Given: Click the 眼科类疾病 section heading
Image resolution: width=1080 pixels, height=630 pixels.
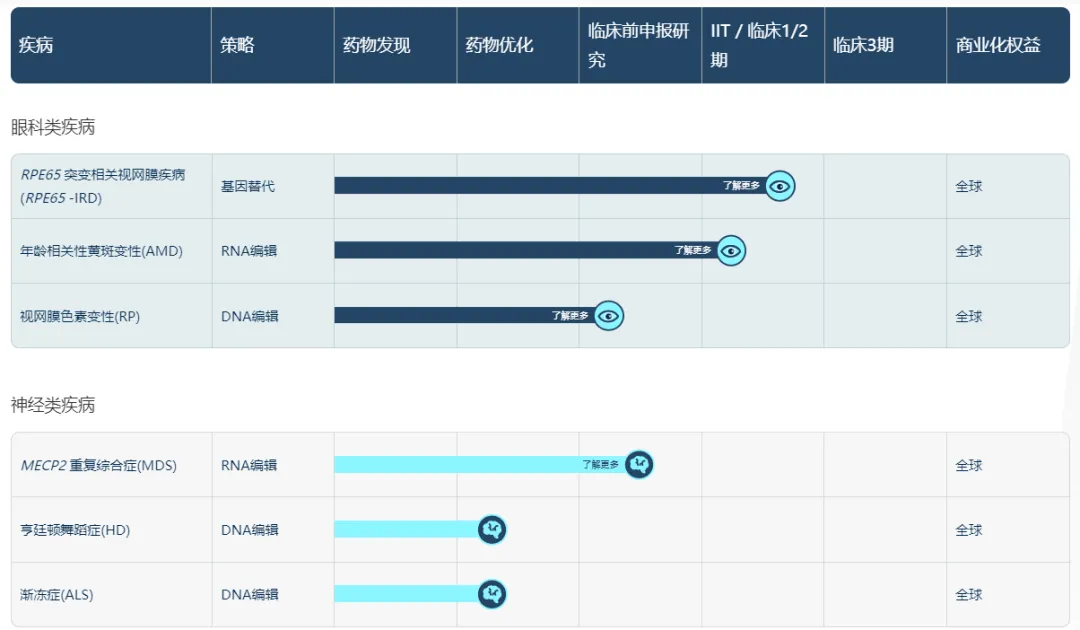Looking at the screenshot, I should pos(53,127).
